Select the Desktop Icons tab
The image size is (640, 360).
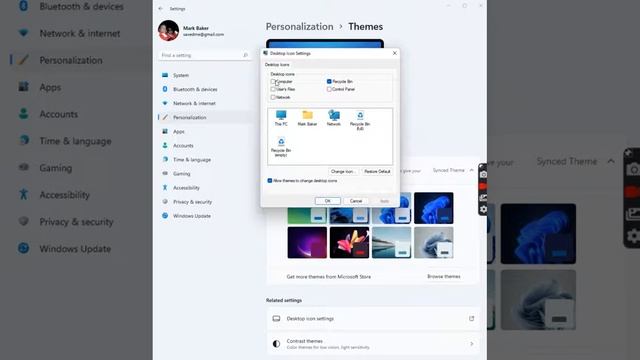pyautogui.click(x=277, y=64)
